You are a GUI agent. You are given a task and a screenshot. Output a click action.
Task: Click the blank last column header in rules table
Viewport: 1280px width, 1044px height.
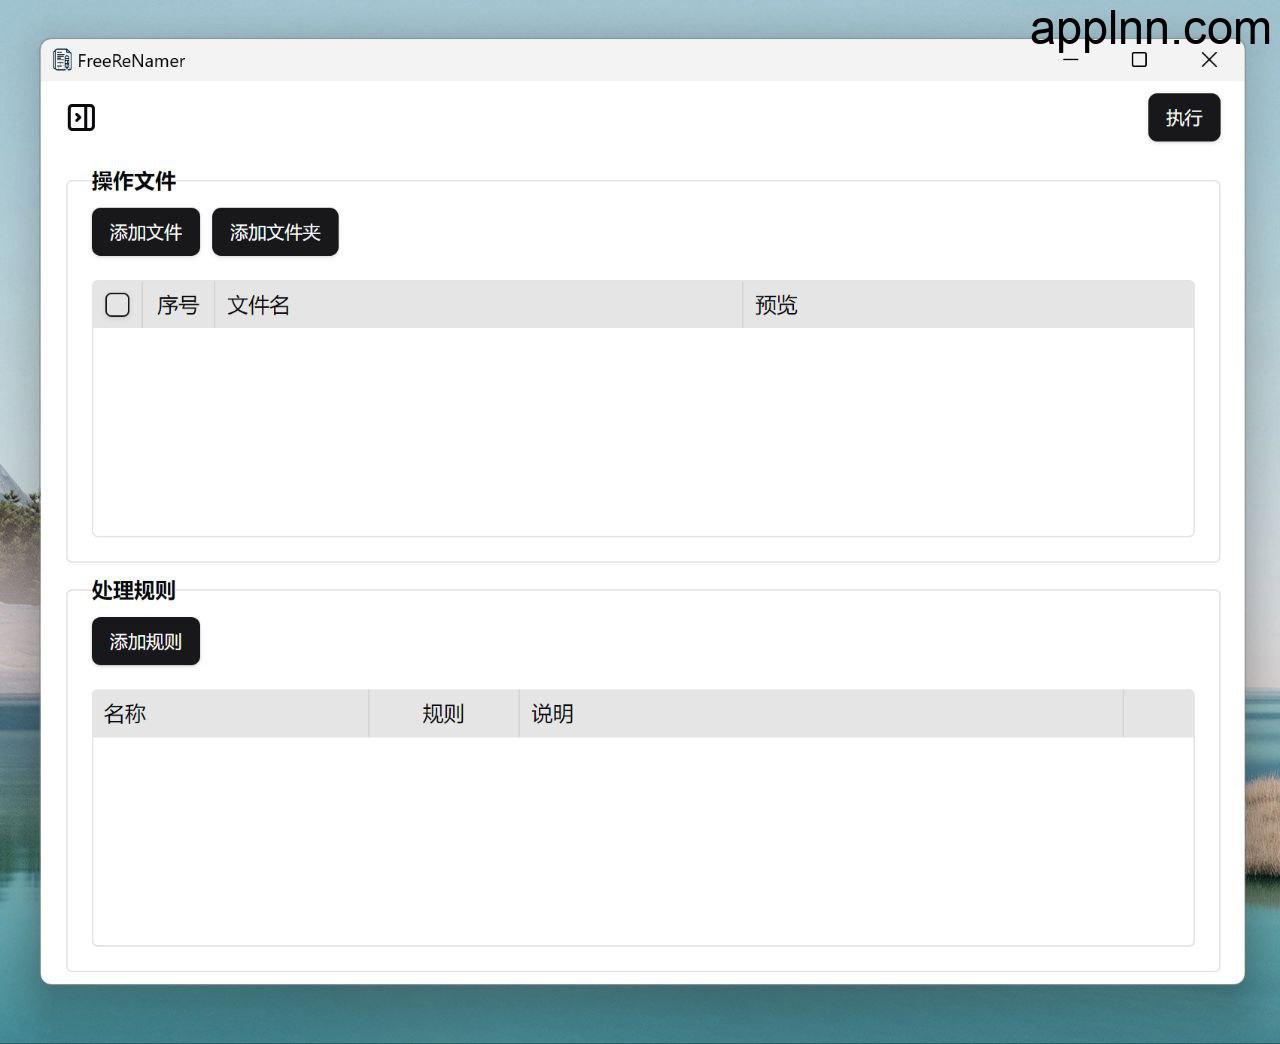pyautogui.click(x=1158, y=714)
